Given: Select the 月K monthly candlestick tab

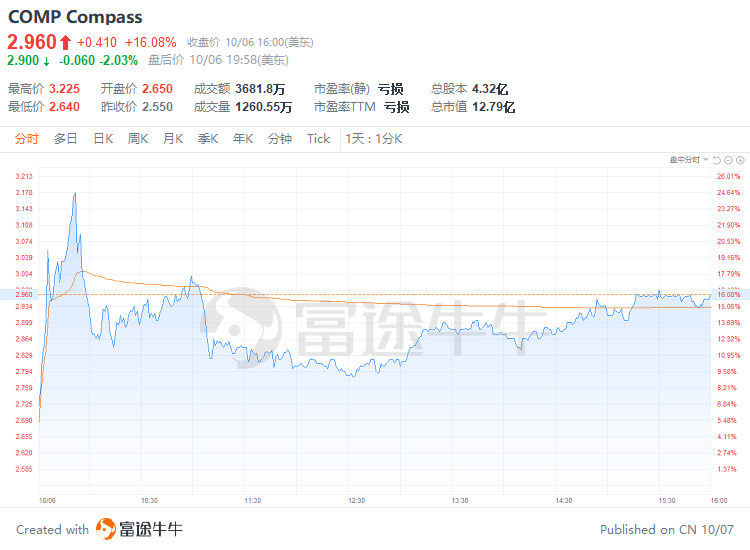Looking at the screenshot, I should point(173,139).
